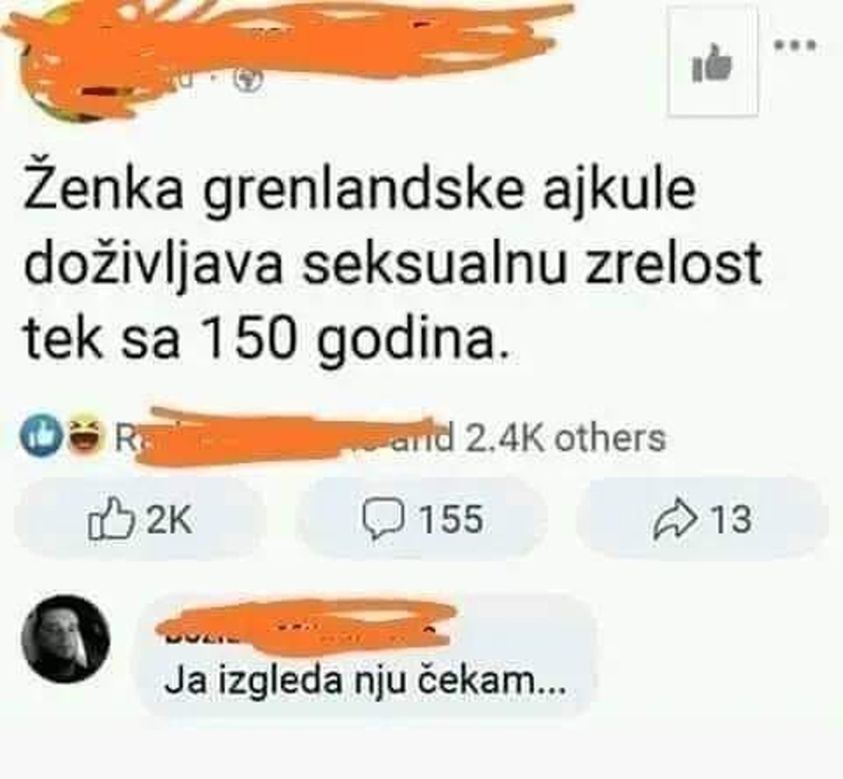Click the page like thumbs-up button
The height and width of the screenshot is (779, 843).
coord(712,62)
